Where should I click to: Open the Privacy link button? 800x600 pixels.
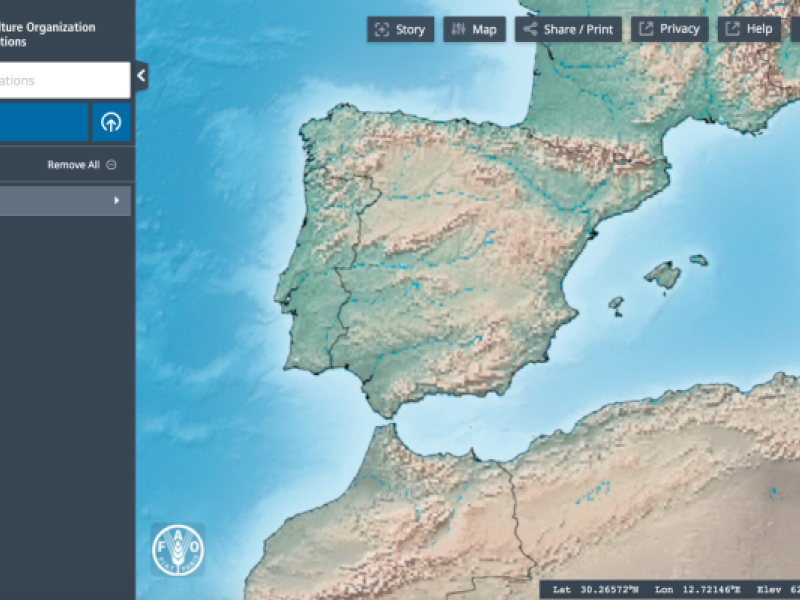(670, 29)
